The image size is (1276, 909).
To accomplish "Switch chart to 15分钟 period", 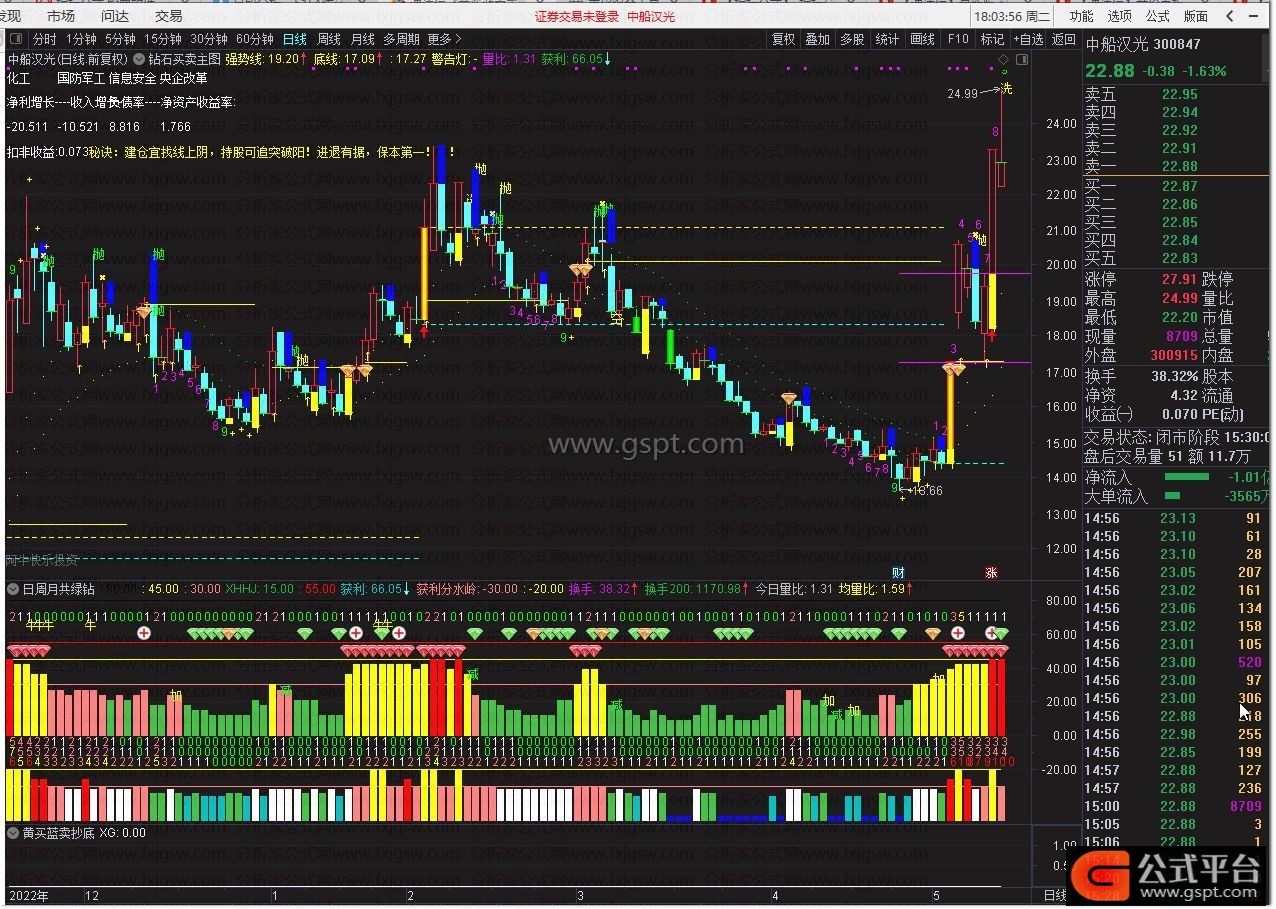I will [163, 40].
